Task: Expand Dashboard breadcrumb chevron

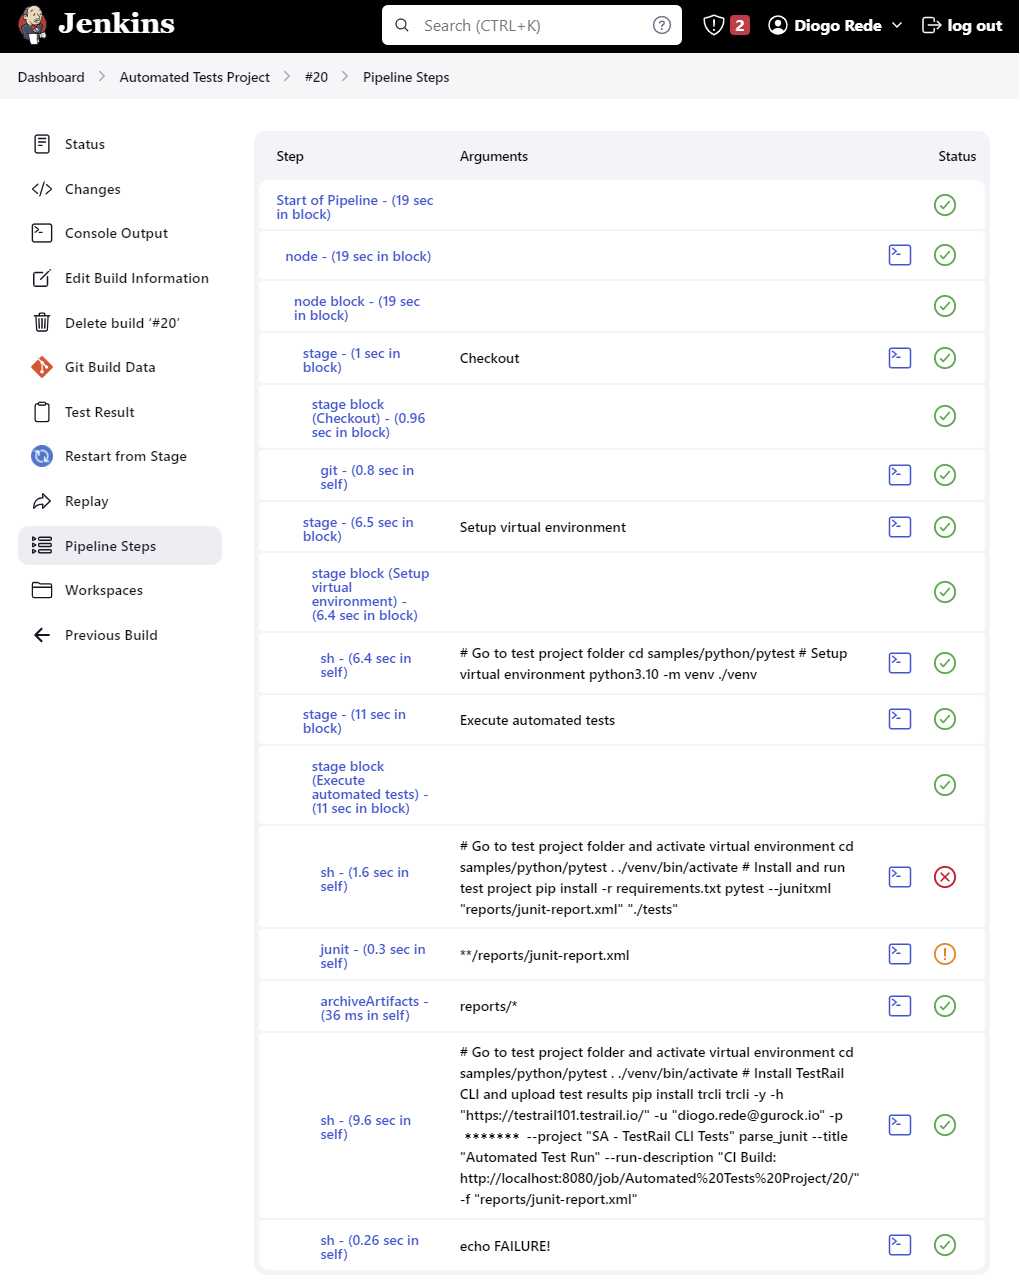Action: point(102,77)
